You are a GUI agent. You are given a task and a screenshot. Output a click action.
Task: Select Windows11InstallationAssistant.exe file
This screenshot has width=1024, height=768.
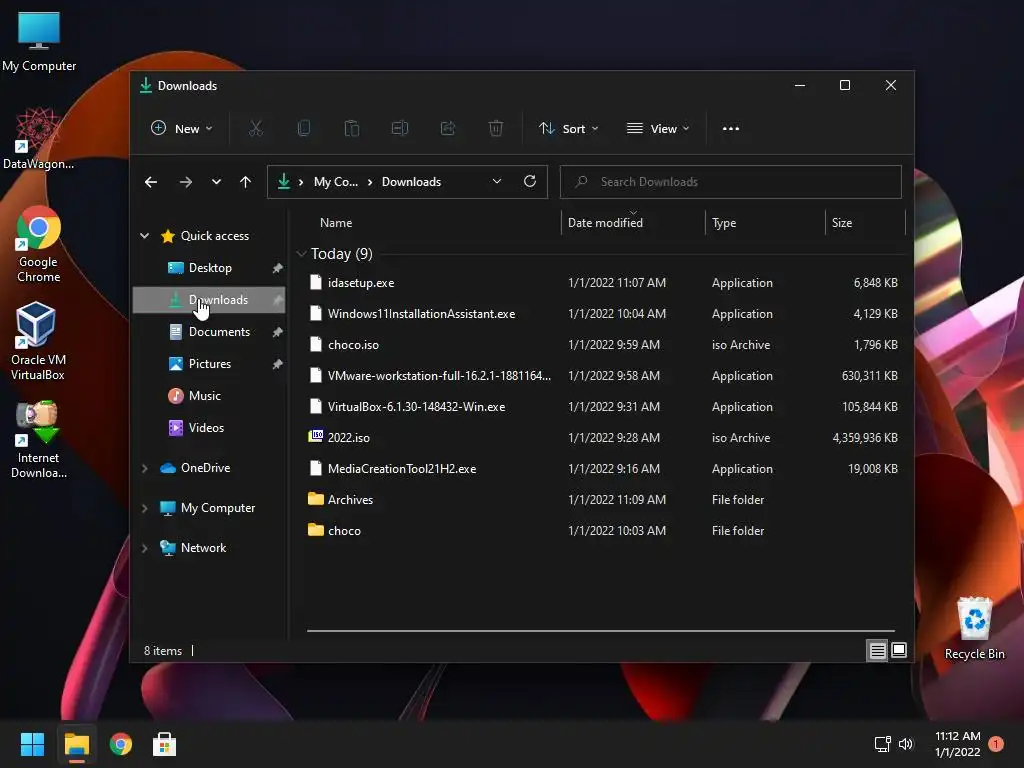tap(602, 313)
